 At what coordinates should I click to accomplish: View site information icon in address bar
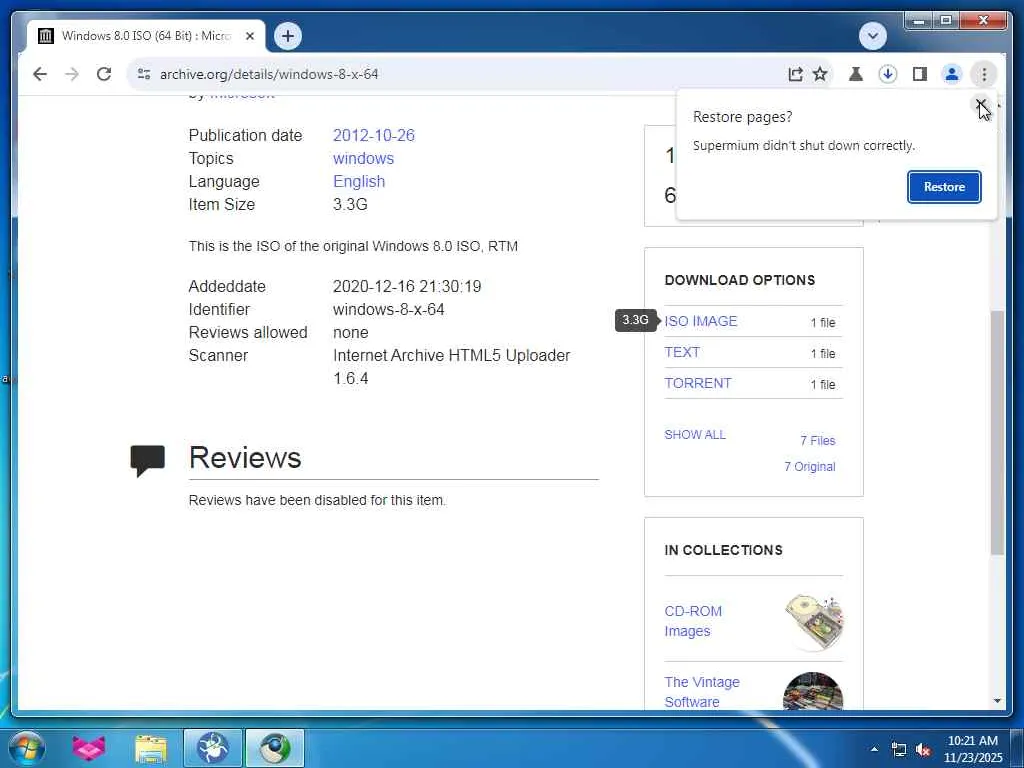pyautogui.click(x=144, y=74)
